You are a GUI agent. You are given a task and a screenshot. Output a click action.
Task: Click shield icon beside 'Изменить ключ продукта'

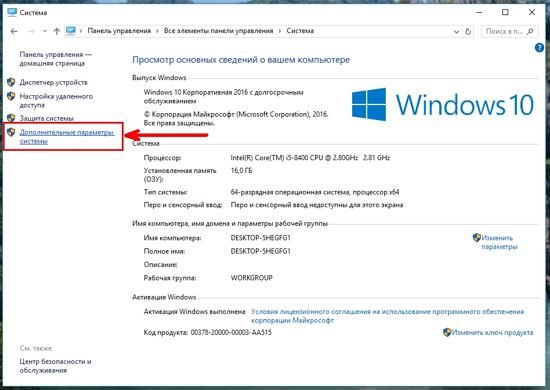click(447, 332)
